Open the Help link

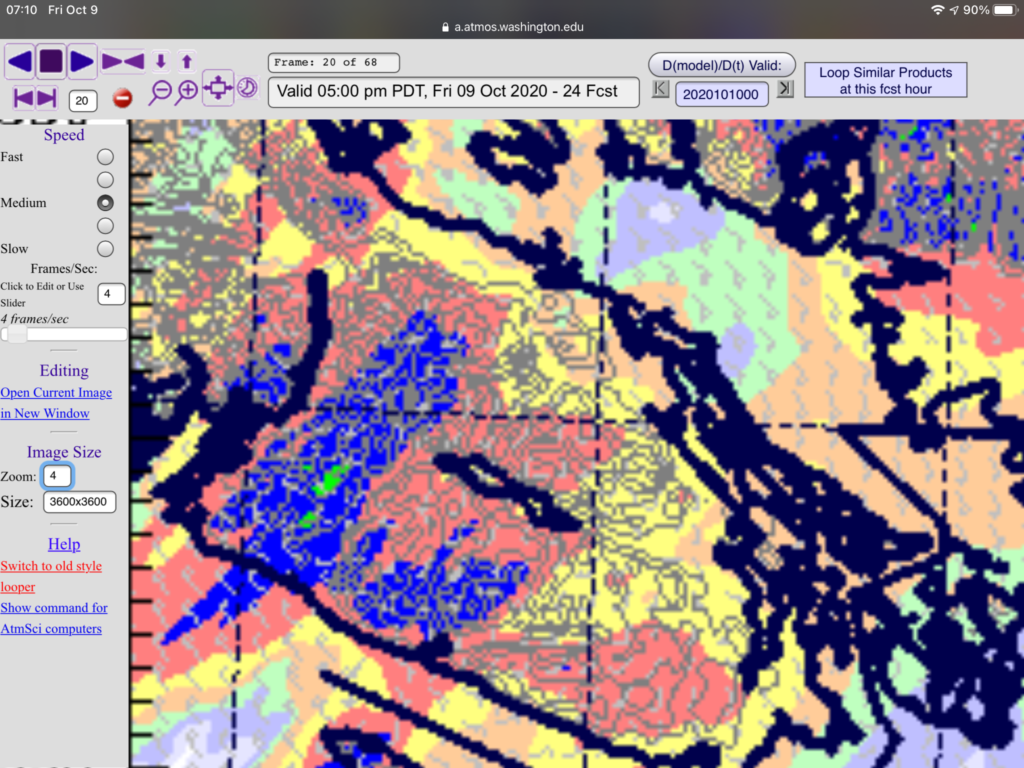coord(64,544)
